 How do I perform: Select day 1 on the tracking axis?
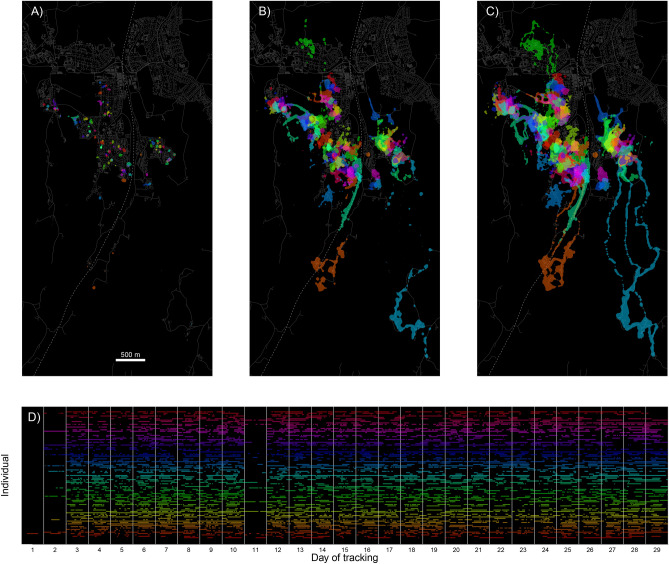pyautogui.click(x=33, y=550)
